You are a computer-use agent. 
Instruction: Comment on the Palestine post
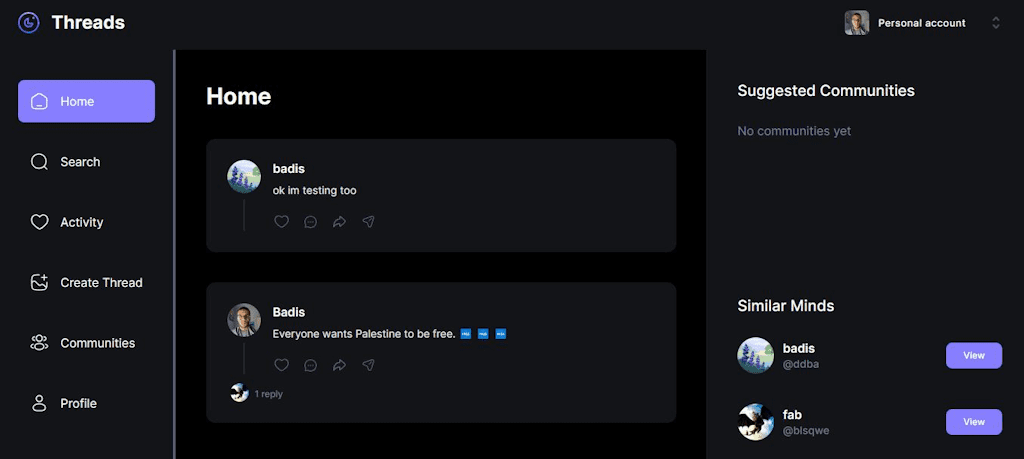(x=311, y=365)
